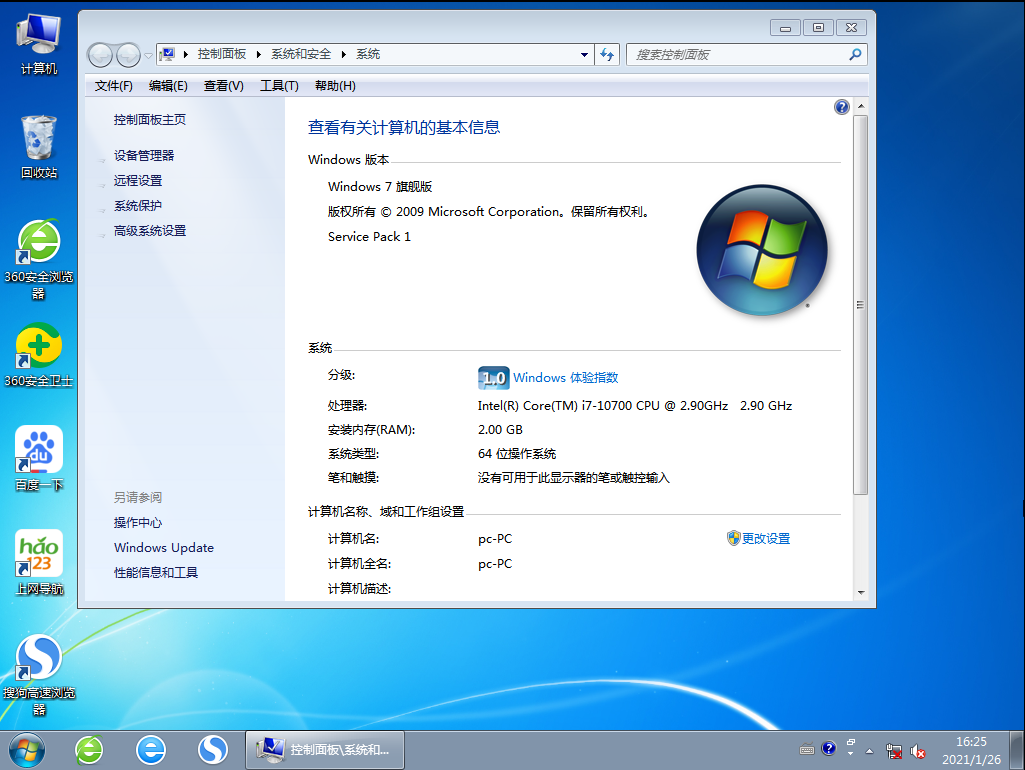Open the 计算机 desktop icon
The image size is (1025, 770).
coord(39,44)
